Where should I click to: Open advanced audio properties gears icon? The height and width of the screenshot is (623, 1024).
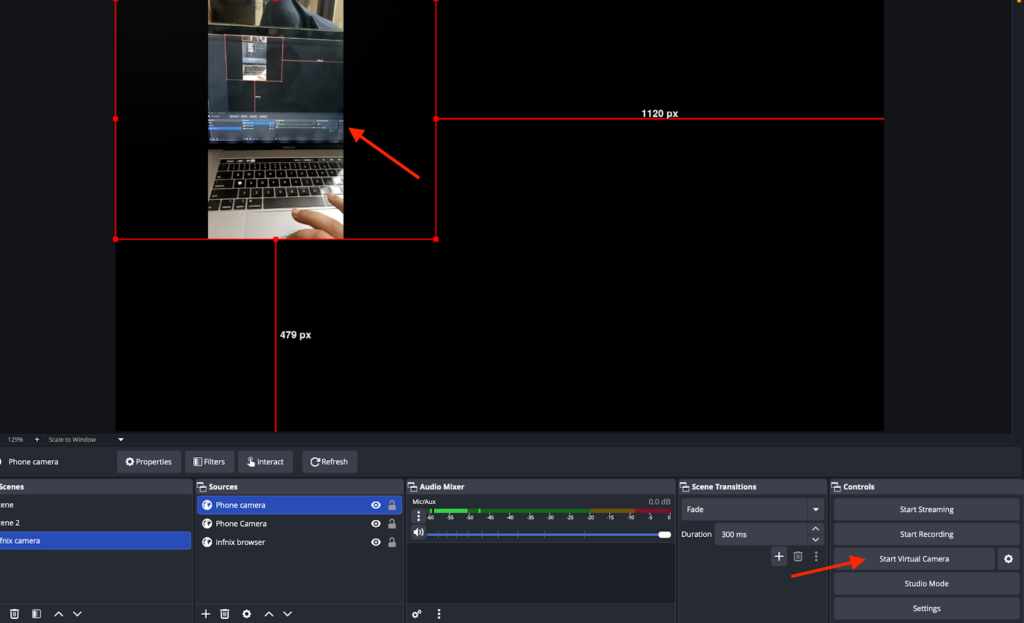point(417,613)
